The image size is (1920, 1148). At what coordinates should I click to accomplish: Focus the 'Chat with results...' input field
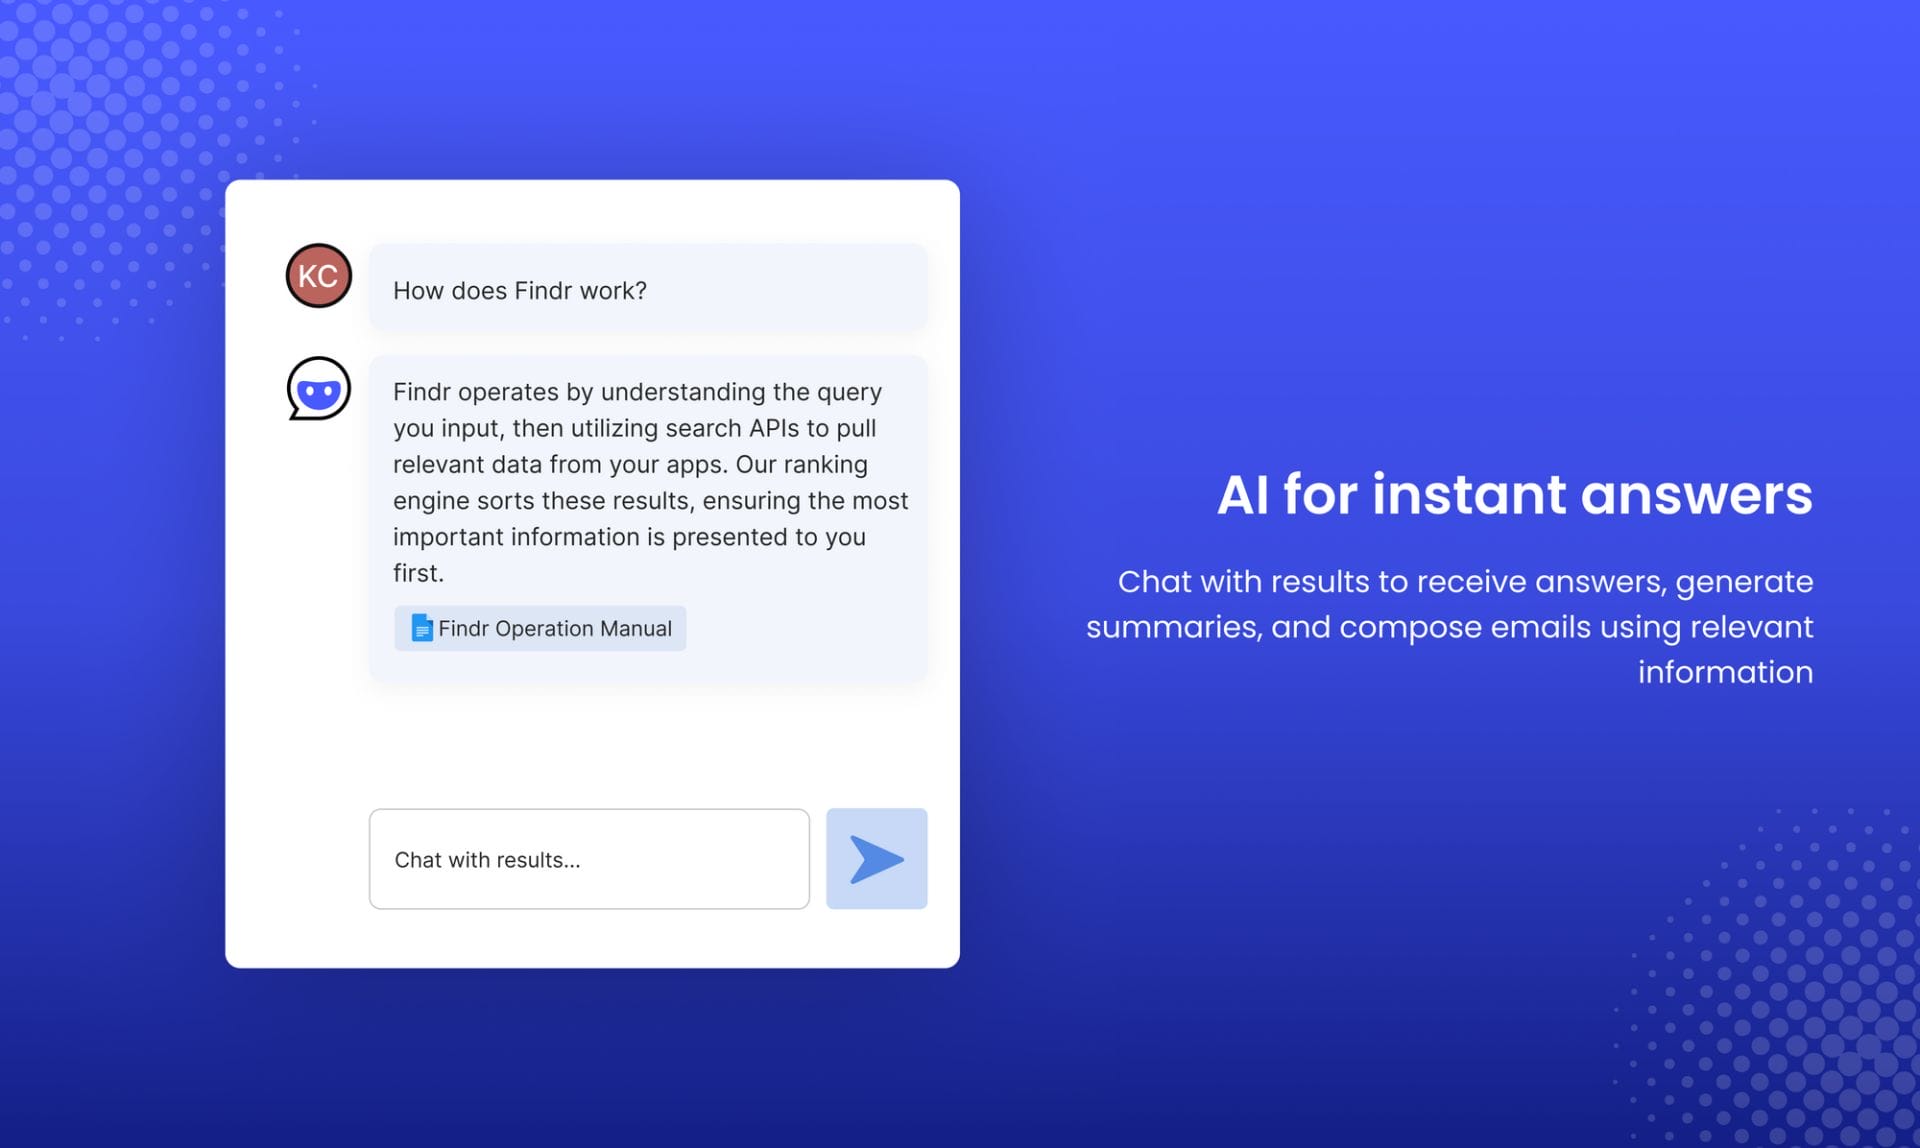588,859
